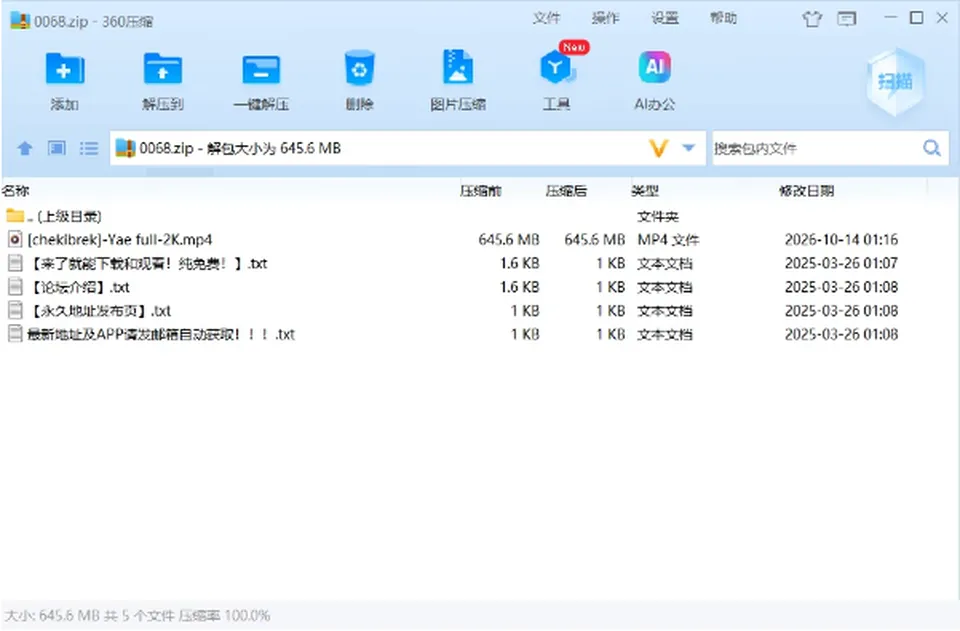Click the 2025-03-26 01:07 date cell
Image resolution: width=960 pixels, height=631 pixels.
coord(841,263)
